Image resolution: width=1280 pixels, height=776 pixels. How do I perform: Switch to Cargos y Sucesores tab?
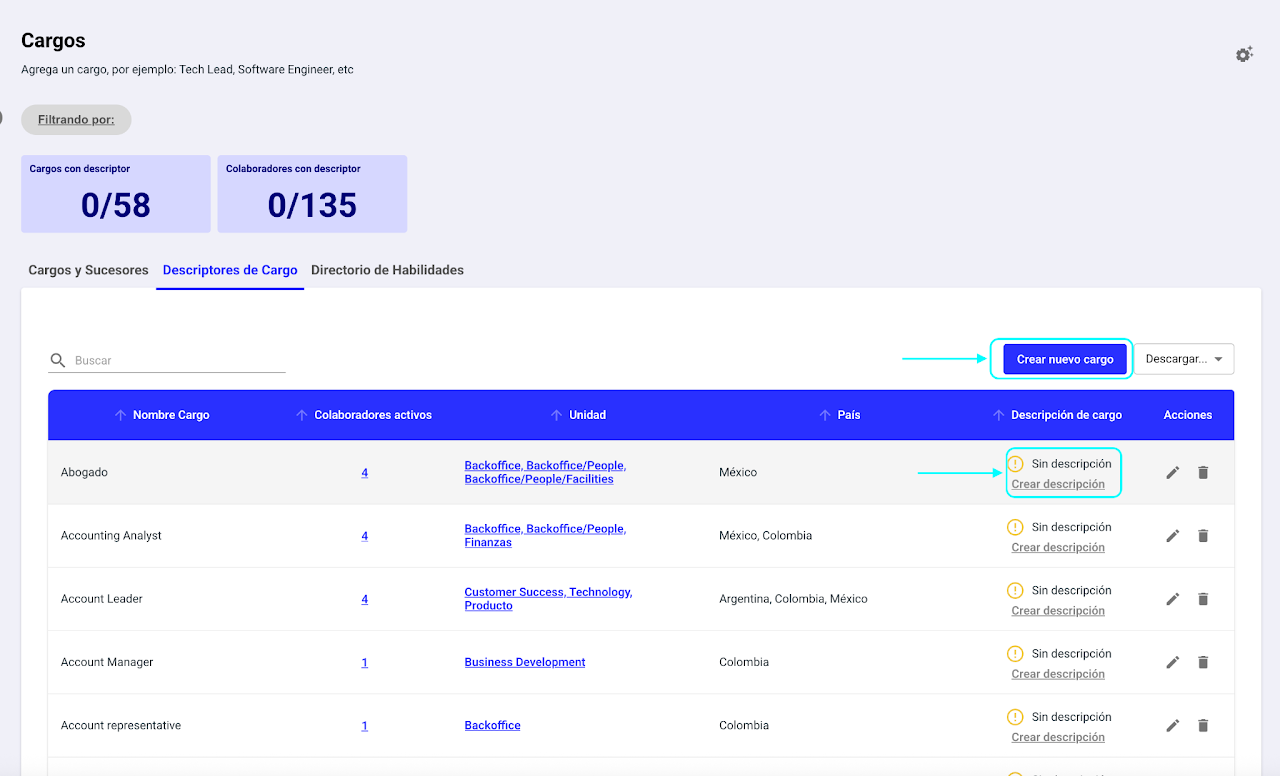[88, 270]
